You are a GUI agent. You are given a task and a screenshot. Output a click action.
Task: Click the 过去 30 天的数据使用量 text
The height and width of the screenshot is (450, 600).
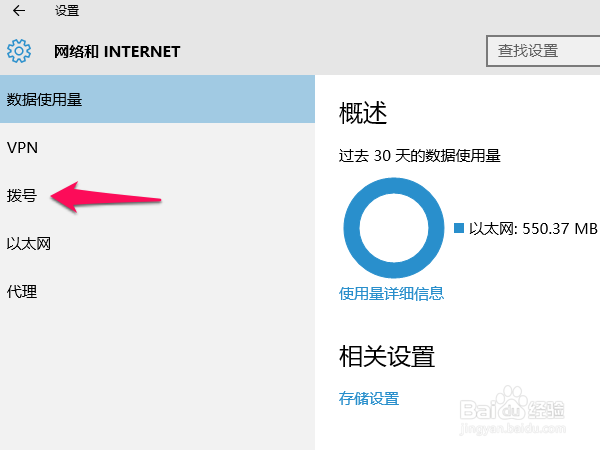click(419, 155)
